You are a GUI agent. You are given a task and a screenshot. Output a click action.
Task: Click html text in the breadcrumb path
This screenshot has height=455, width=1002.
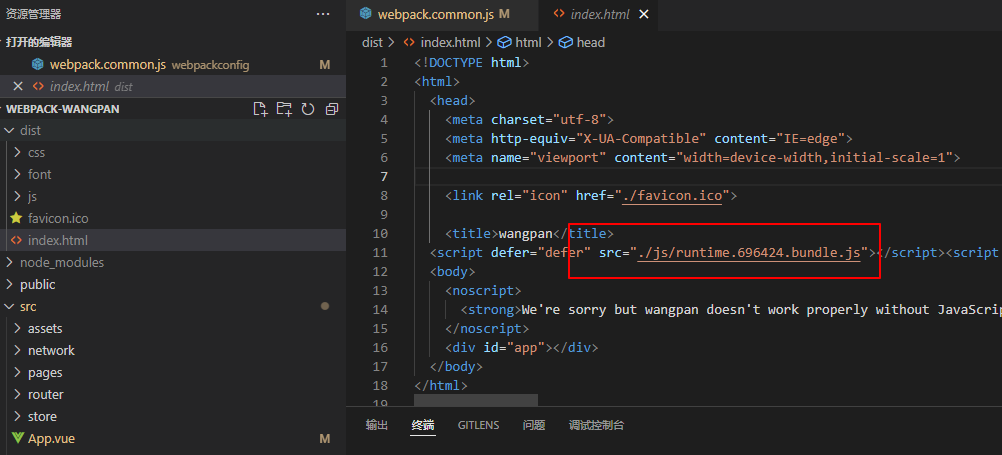(x=528, y=43)
